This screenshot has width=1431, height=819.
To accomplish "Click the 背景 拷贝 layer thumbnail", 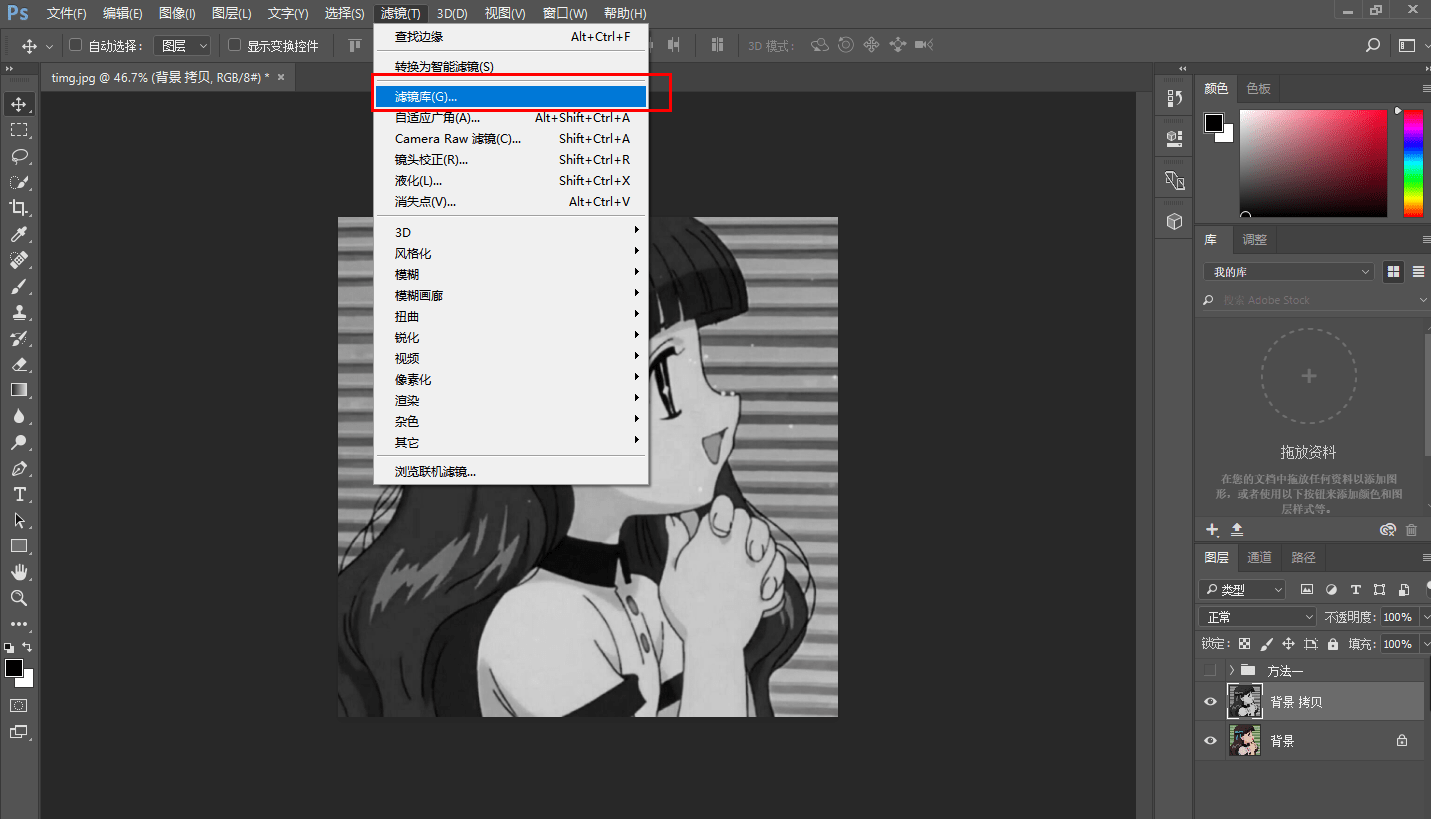I will [x=1245, y=702].
